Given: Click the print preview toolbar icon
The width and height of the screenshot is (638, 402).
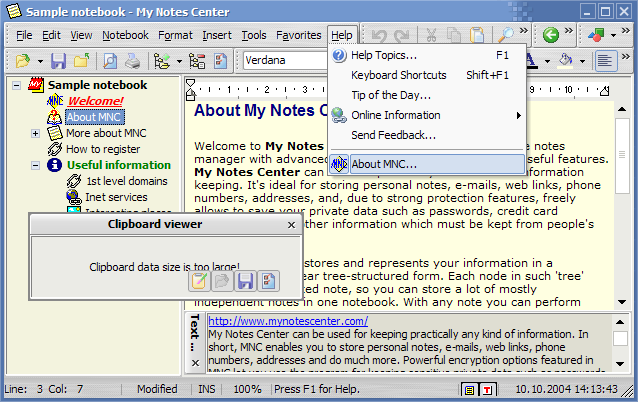Looking at the screenshot, I should [110, 61].
